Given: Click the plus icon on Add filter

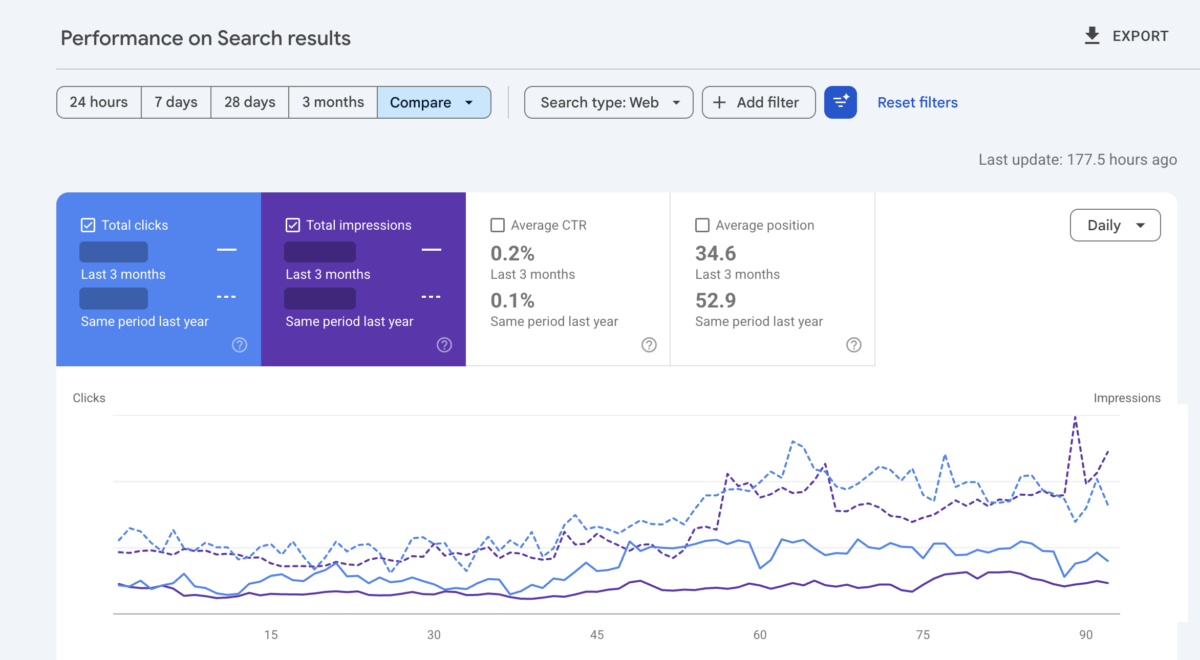Looking at the screenshot, I should pyautogui.click(x=719, y=102).
